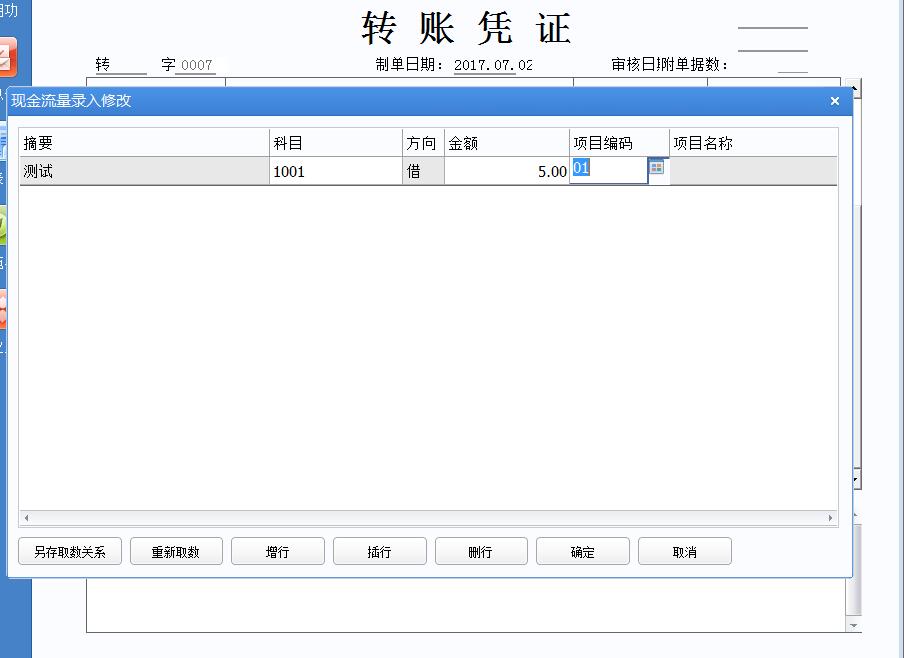Click the 另存取数关系 button
Screen dimensions: 904x658
coord(69,552)
